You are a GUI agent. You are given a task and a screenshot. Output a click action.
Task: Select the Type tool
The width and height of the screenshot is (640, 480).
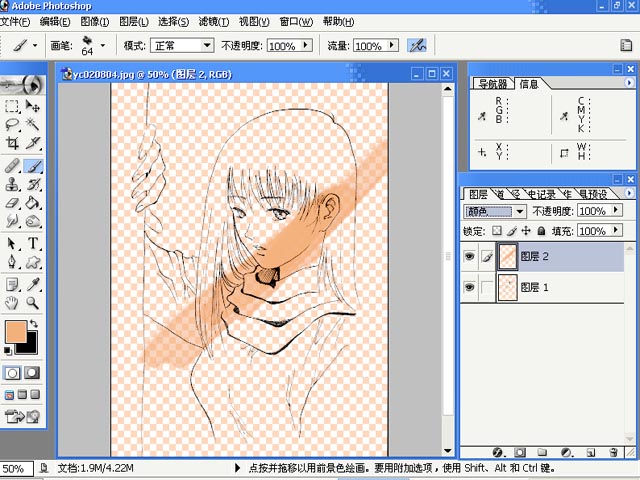[x=33, y=244]
